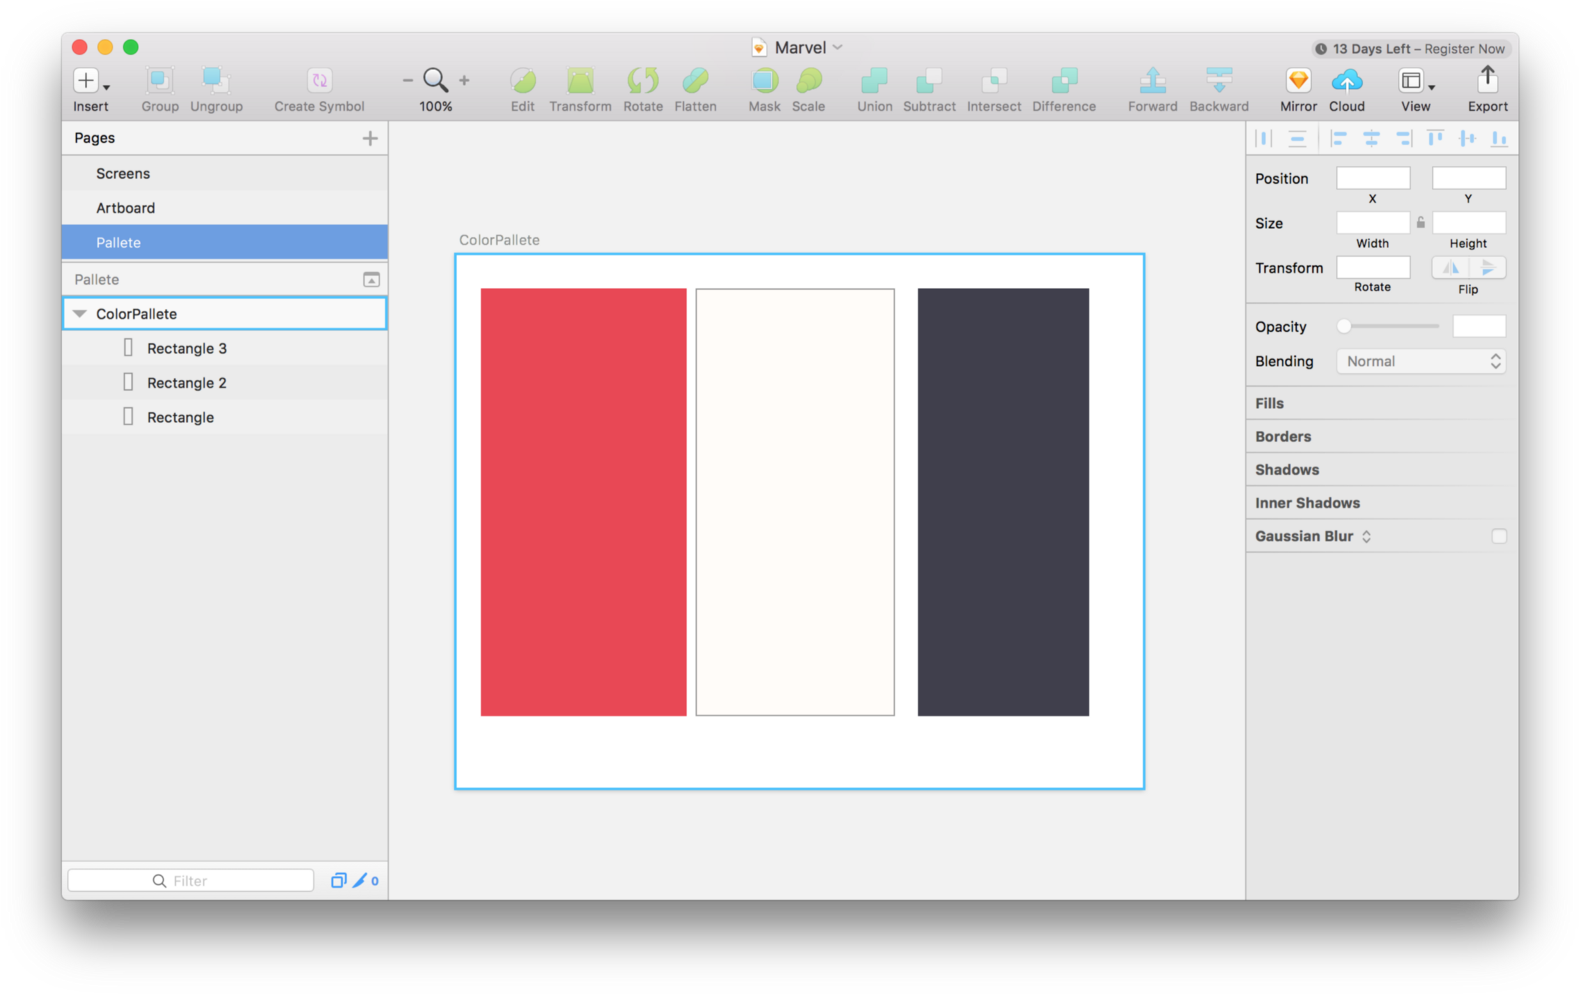Select the Mask tool

(x=764, y=81)
